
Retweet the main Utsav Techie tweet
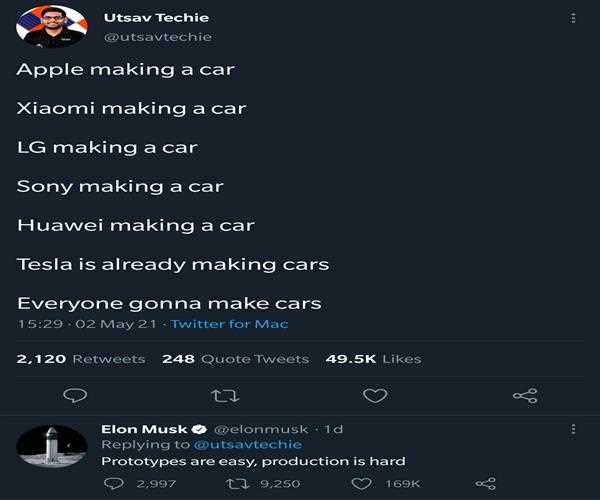point(225,396)
